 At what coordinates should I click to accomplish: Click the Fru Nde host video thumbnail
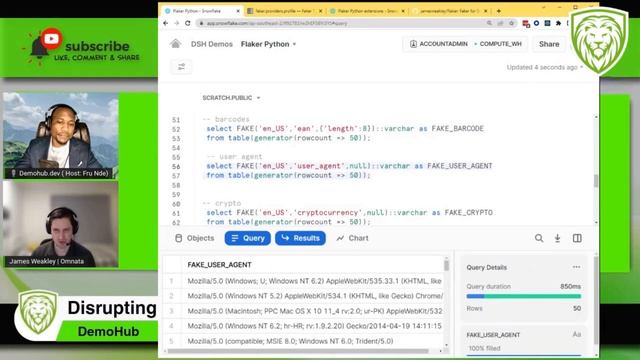61,136
